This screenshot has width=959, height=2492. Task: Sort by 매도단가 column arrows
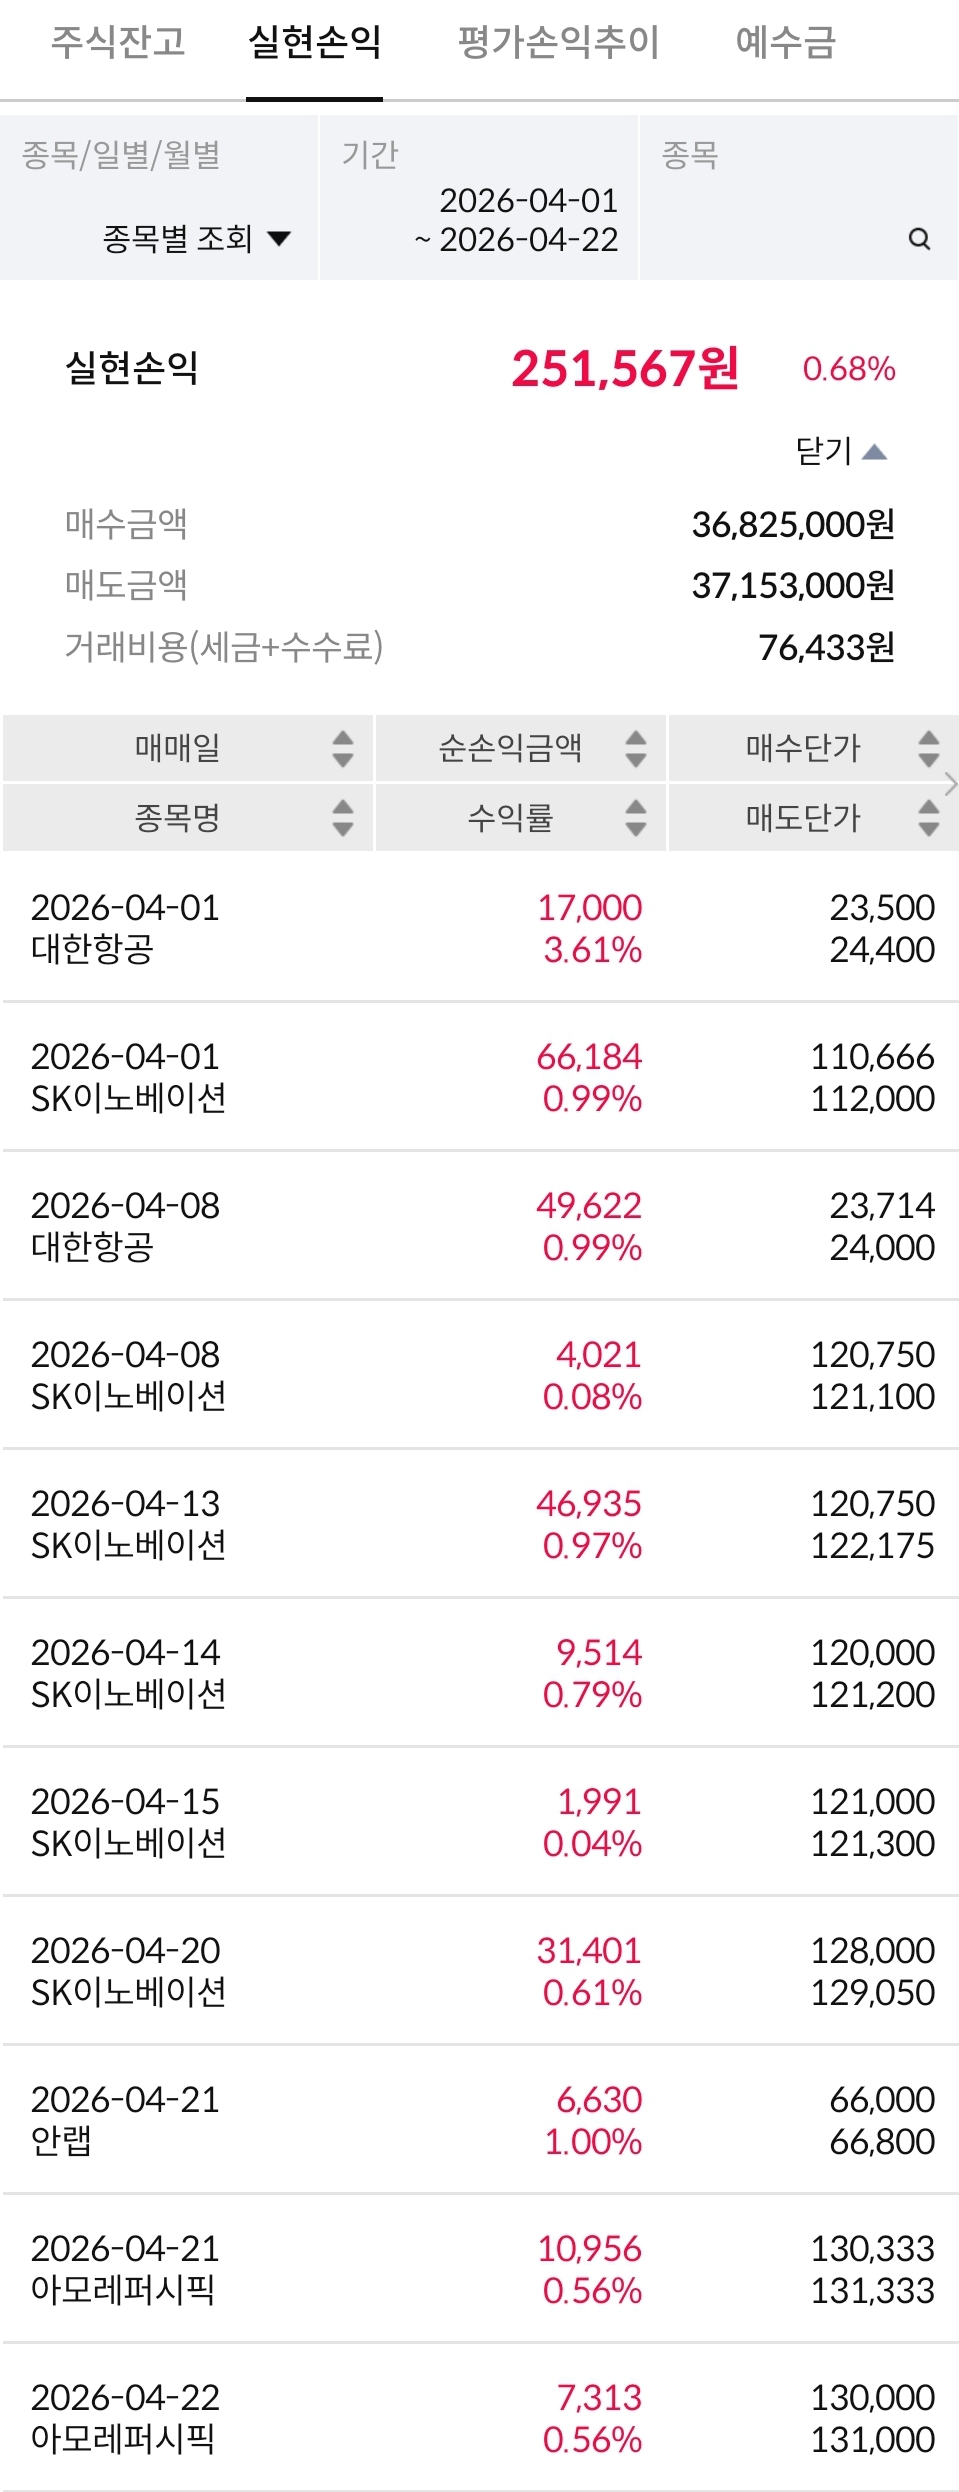point(928,817)
